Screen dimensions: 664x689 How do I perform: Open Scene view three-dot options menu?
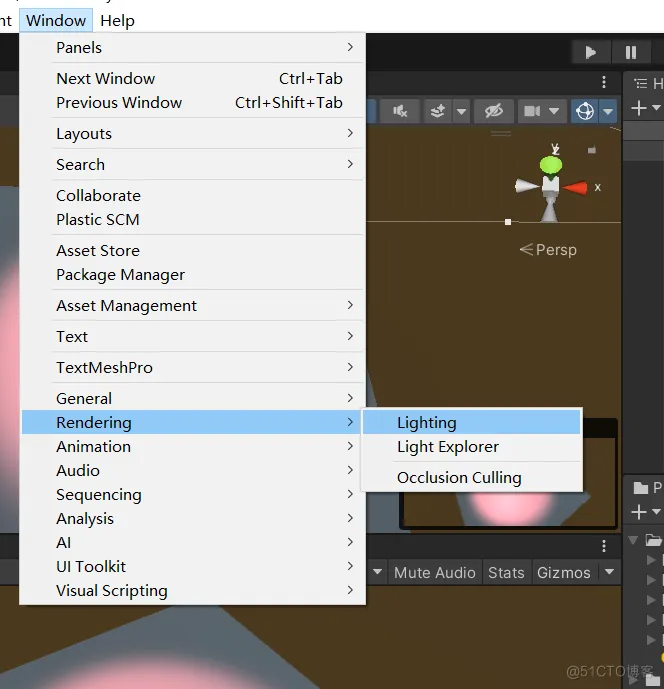point(604,82)
